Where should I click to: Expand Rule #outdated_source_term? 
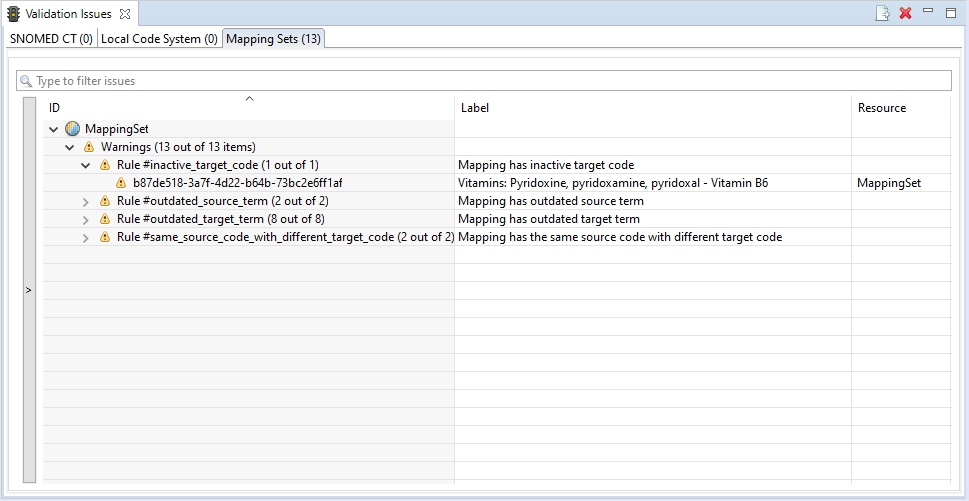tap(86, 201)
